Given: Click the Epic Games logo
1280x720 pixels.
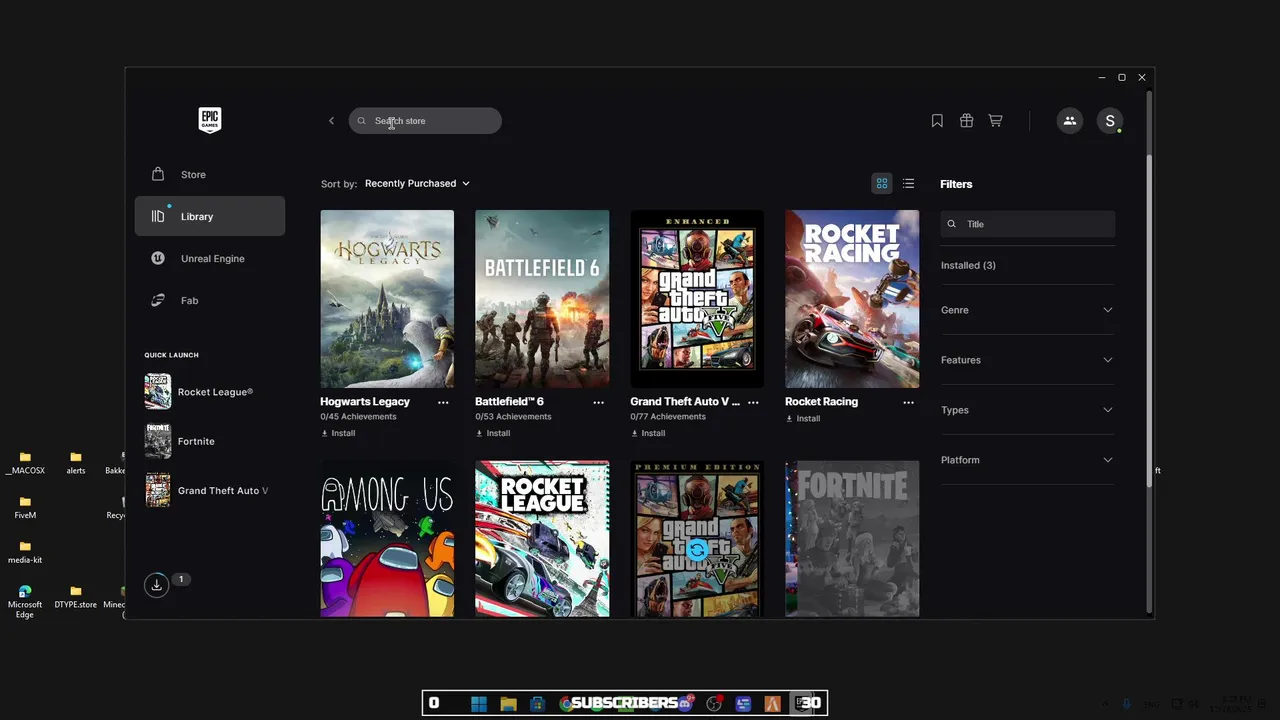Looking at the screenshot, I should coord(209,120).
